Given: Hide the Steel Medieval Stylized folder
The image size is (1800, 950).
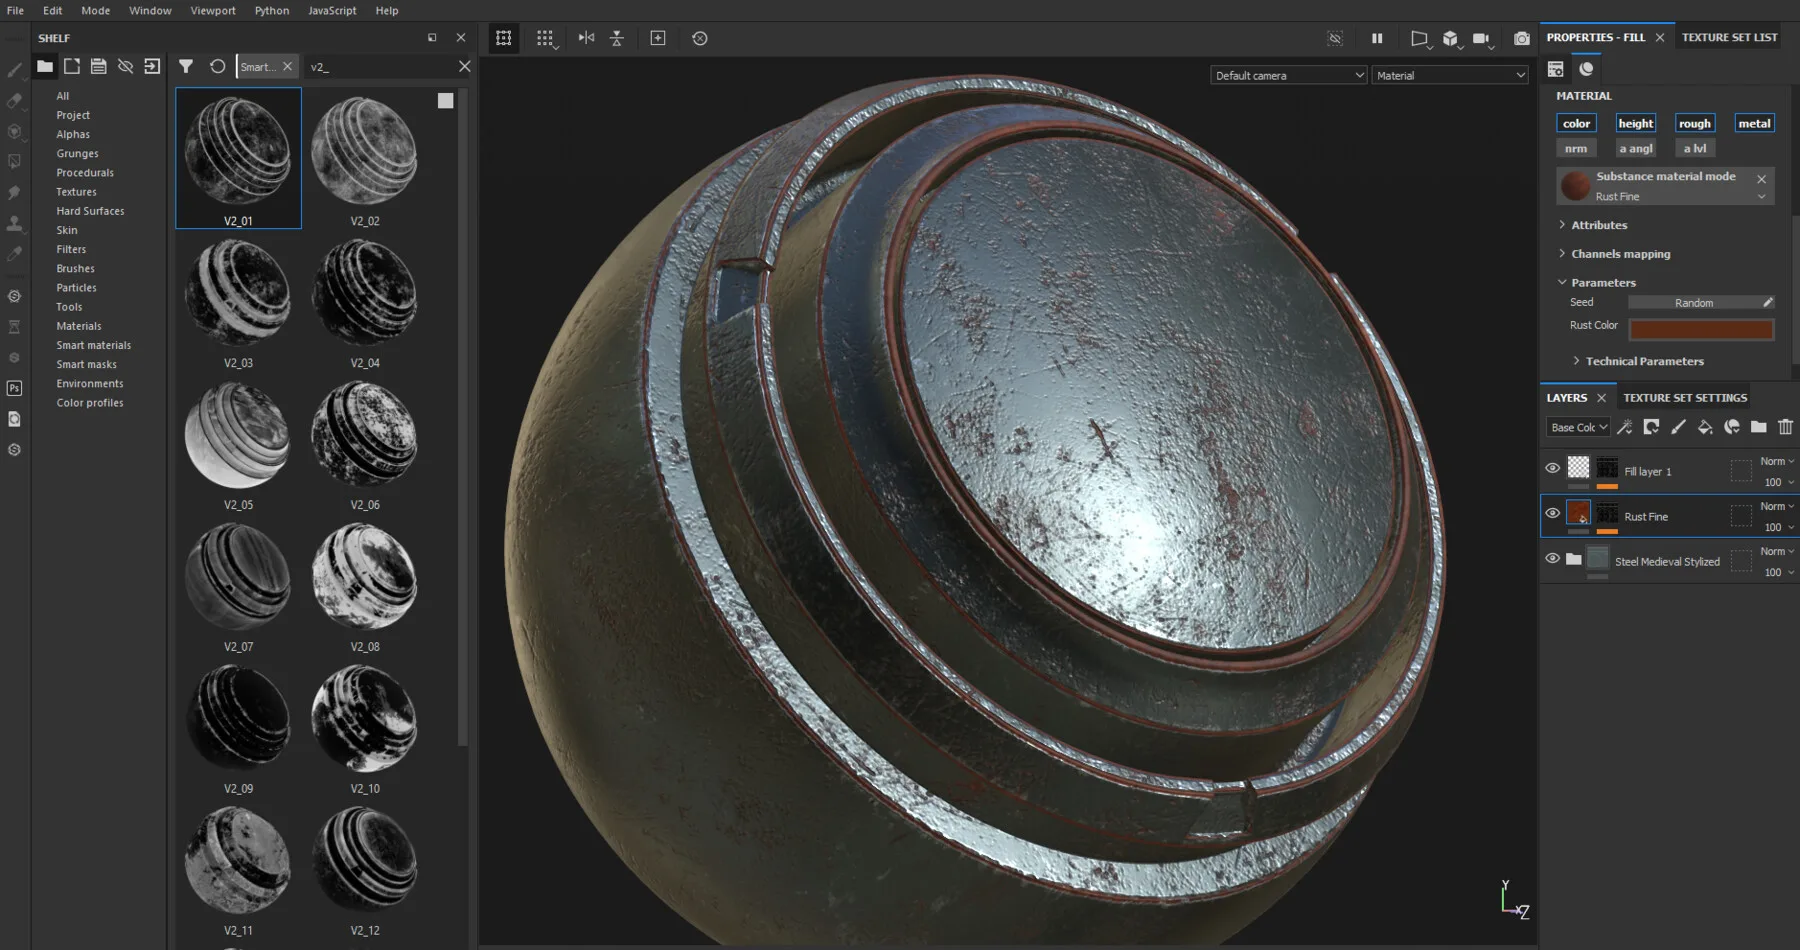Looking at the screenshot, I should coord(1552,558).
